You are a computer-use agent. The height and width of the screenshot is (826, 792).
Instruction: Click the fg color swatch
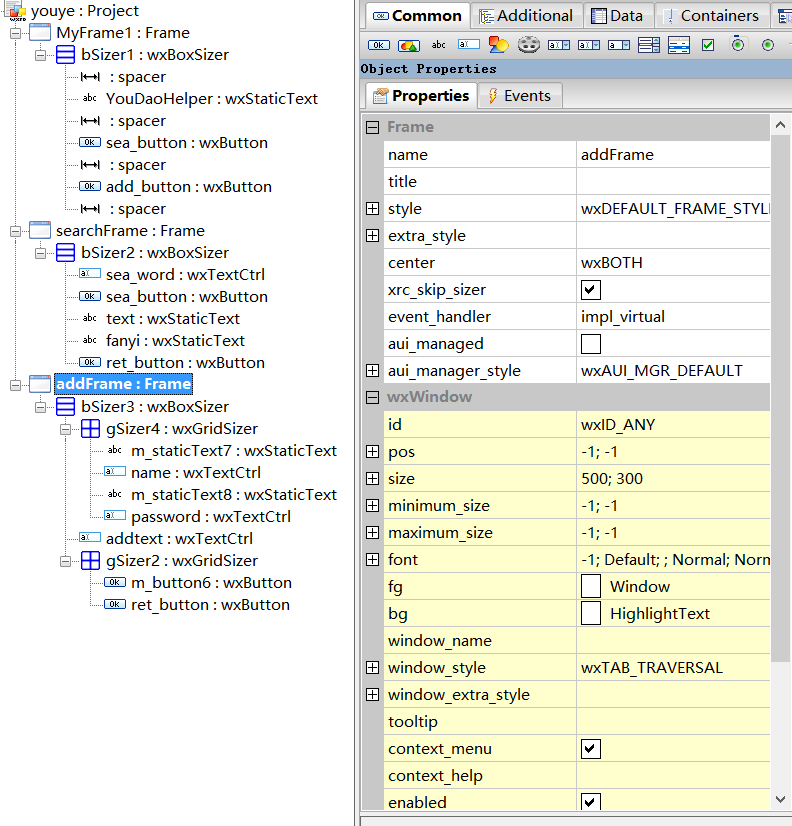591,586
